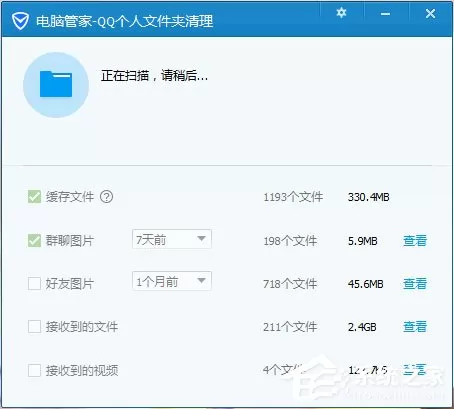Enable the 好友图片 checkbox
Viewport: 454px width, 409px height.
pos(34,284)
